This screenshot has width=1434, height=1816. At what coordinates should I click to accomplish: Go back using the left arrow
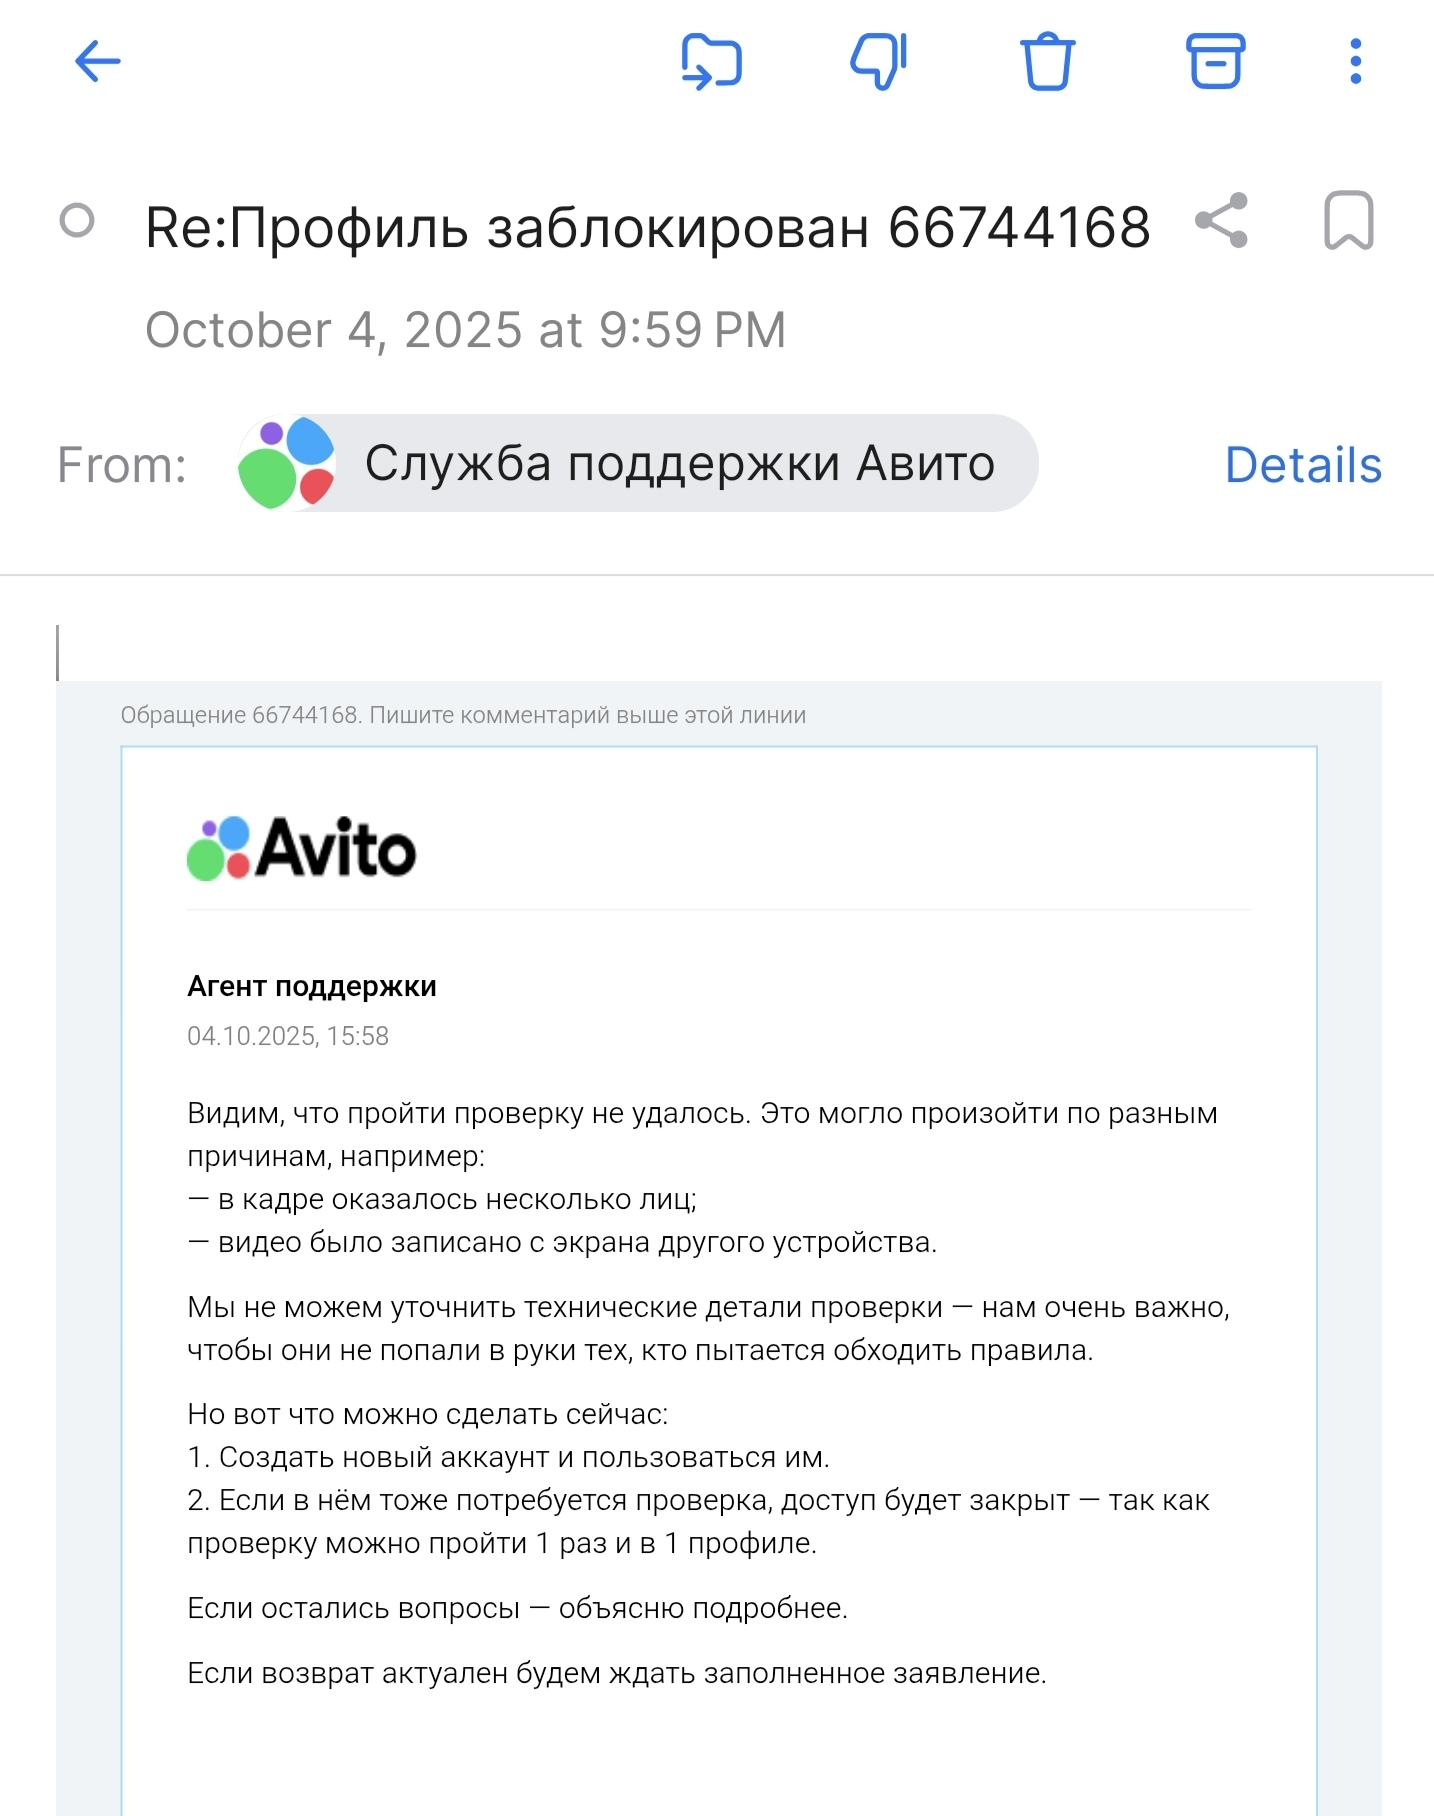97,62
